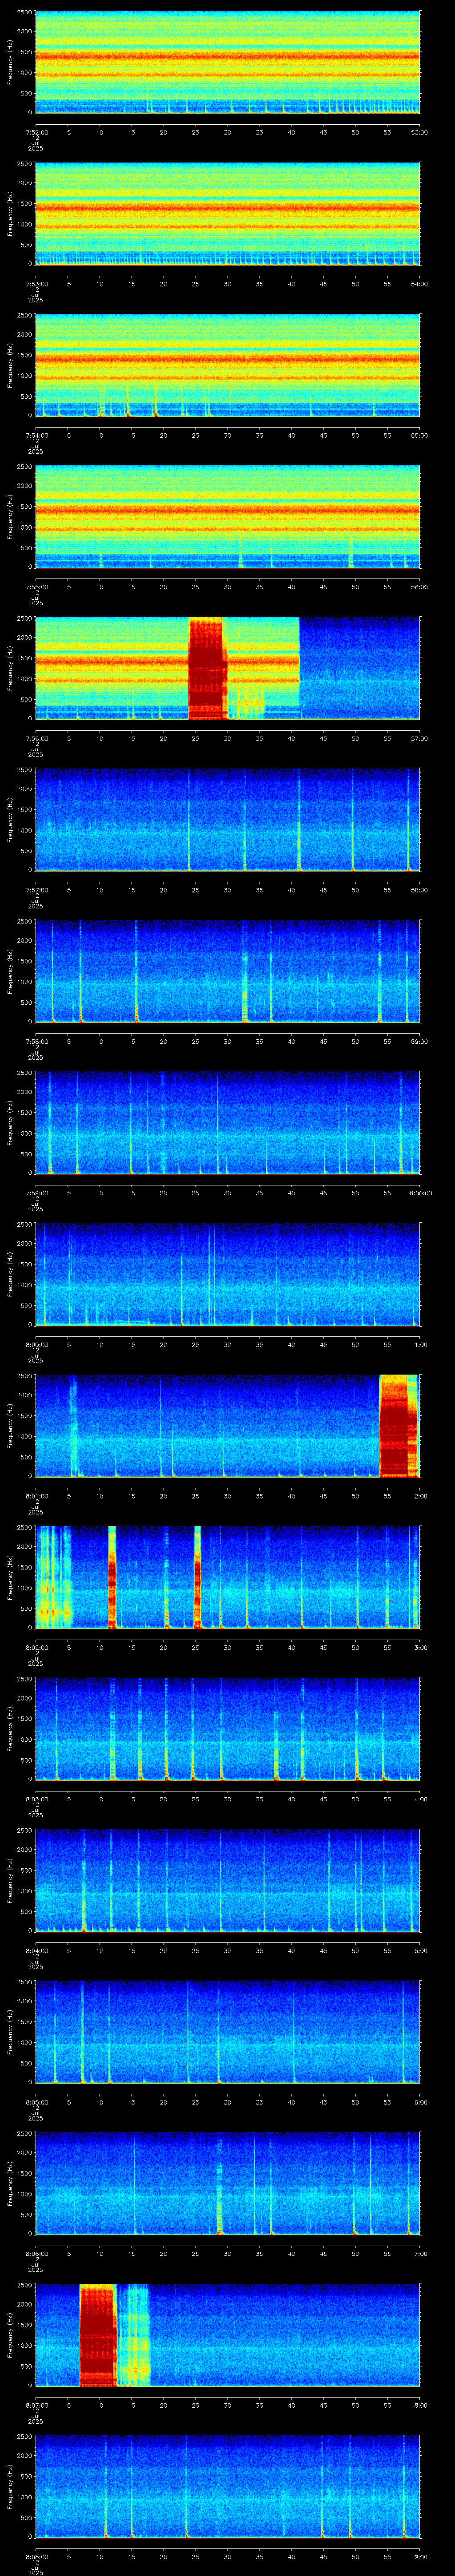Viewport: 455px width, 2576px height.
Task: Select the spectrogram panel starting at 8:06:00
Action: click(x=228, y=2183)
